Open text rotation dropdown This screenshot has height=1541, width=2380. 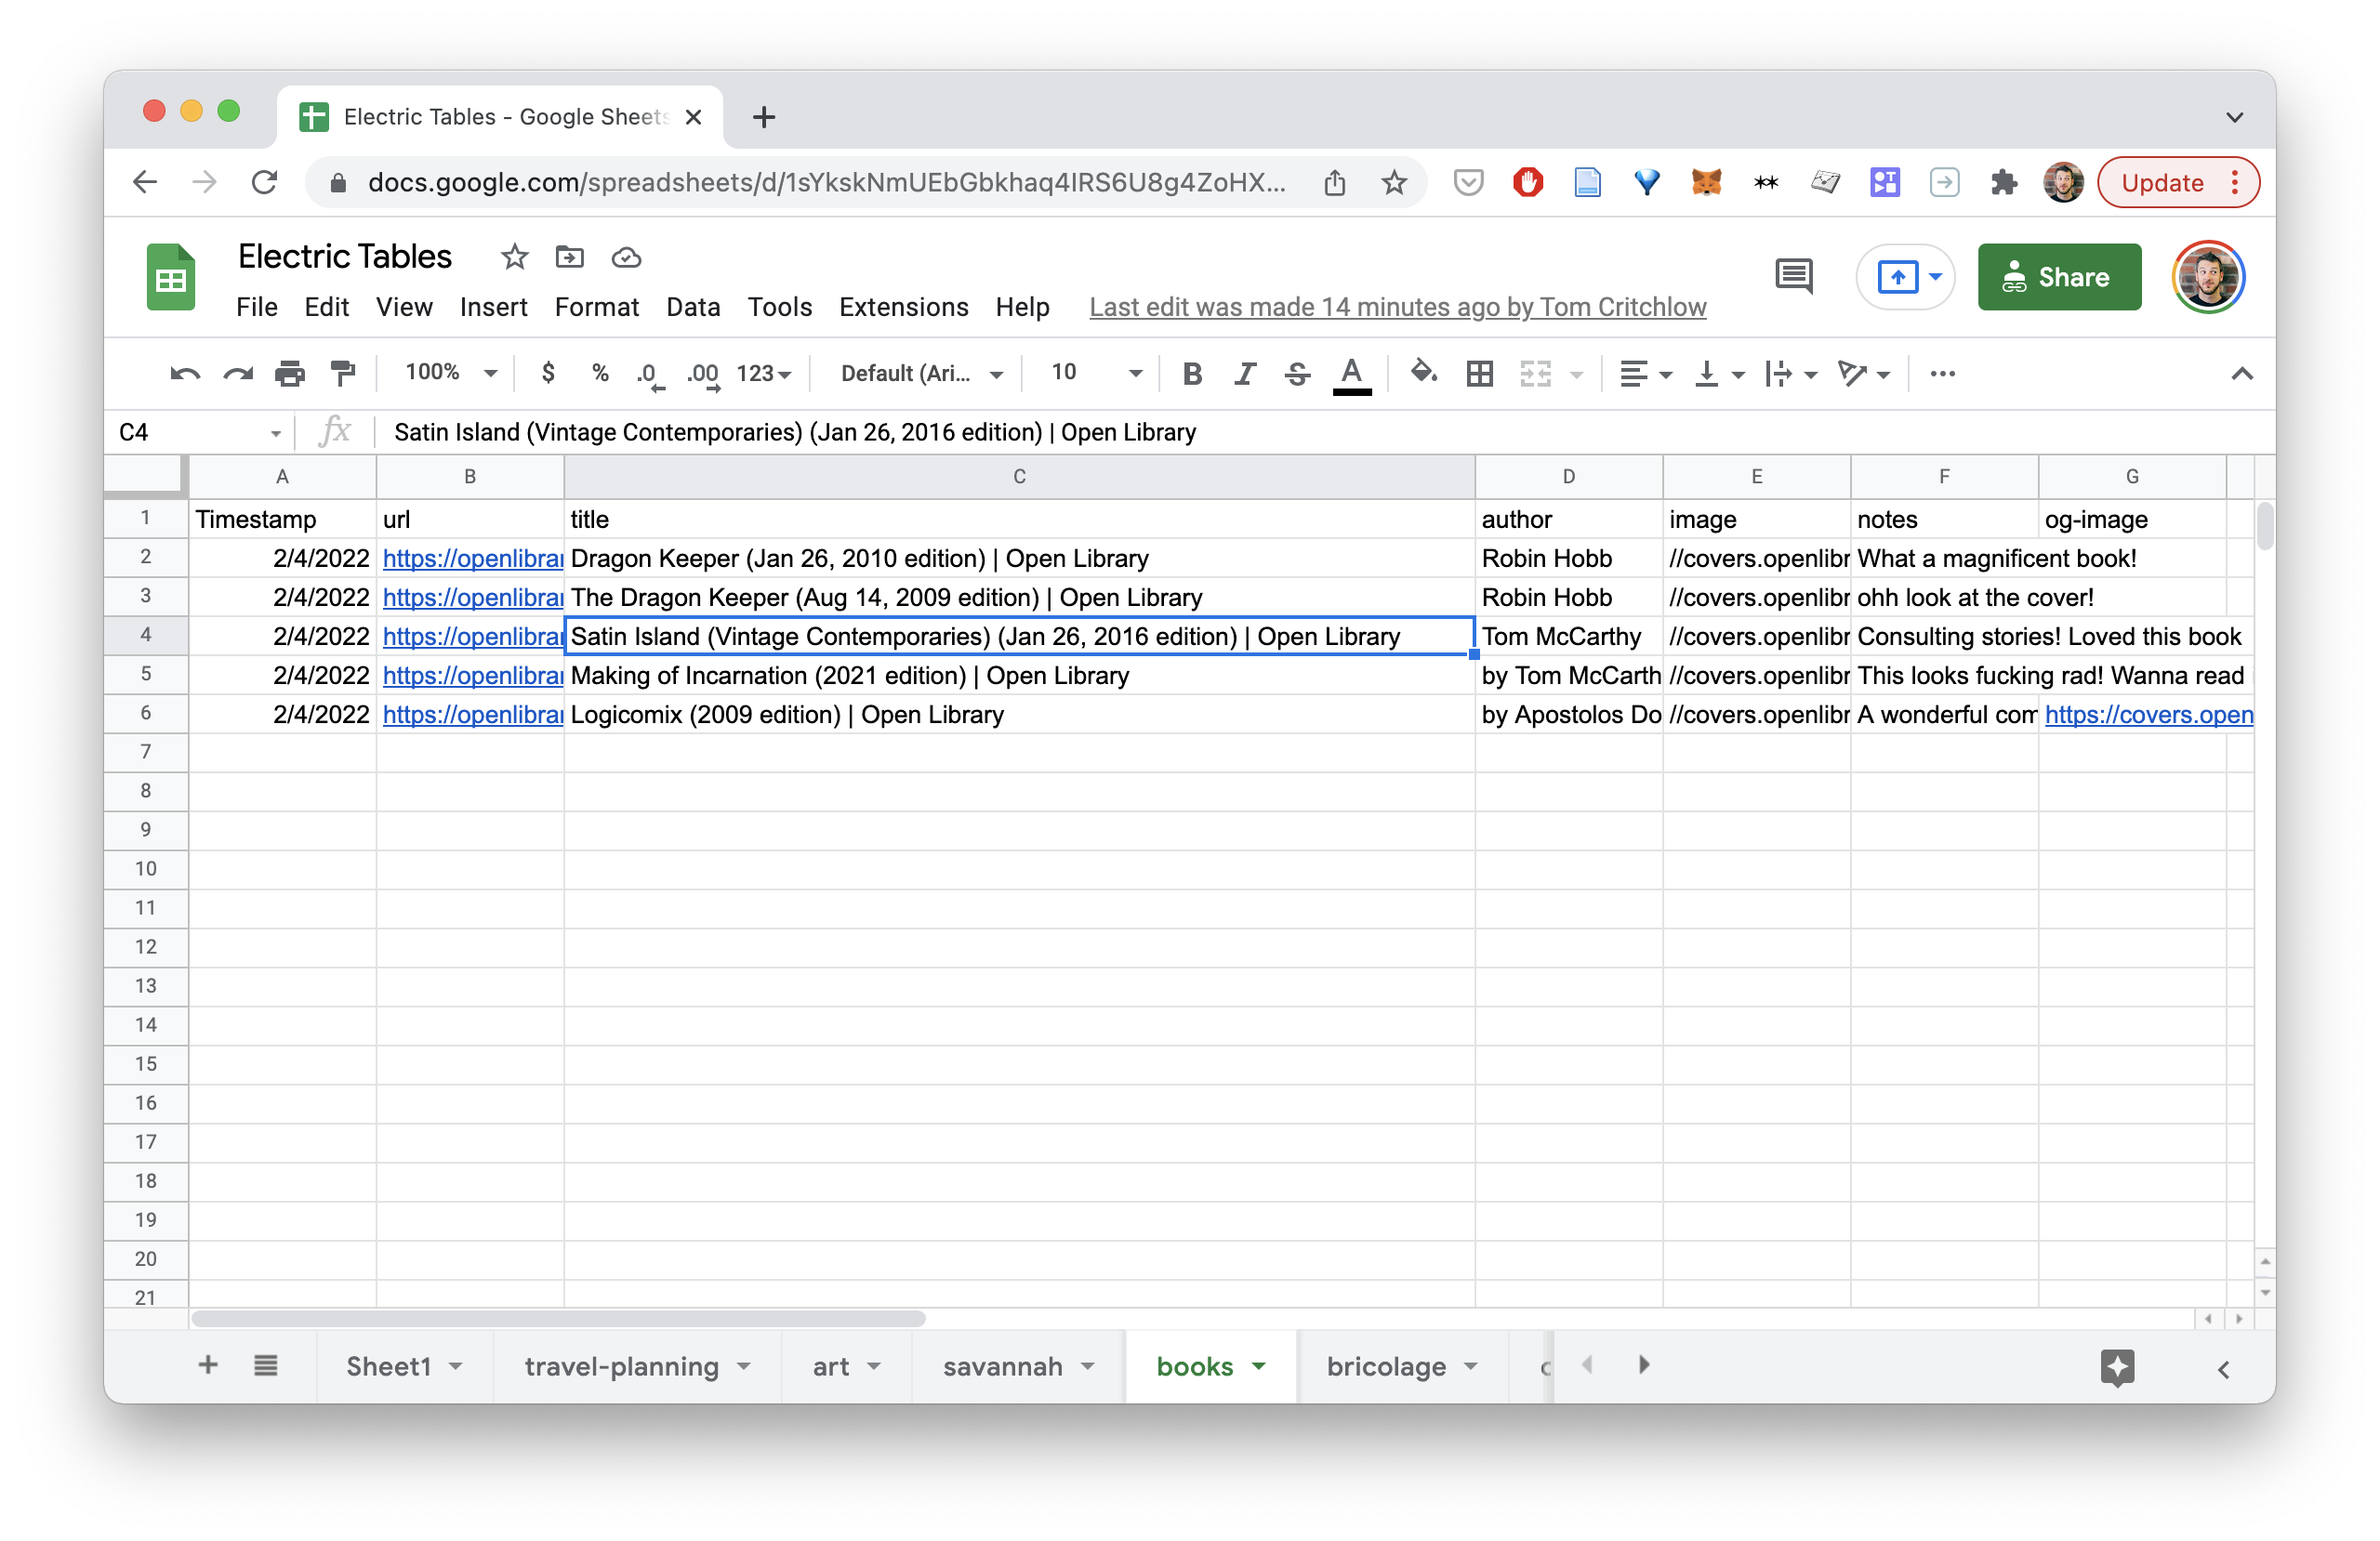[x=1864, y=374]
